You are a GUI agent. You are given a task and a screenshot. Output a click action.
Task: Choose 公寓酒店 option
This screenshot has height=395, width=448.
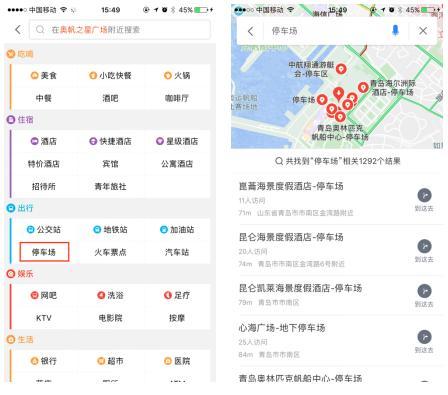[177, 164]
